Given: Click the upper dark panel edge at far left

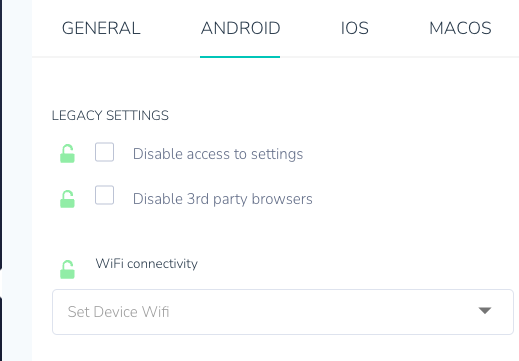Looking at the screenshot, I should (x=1, y=133).
